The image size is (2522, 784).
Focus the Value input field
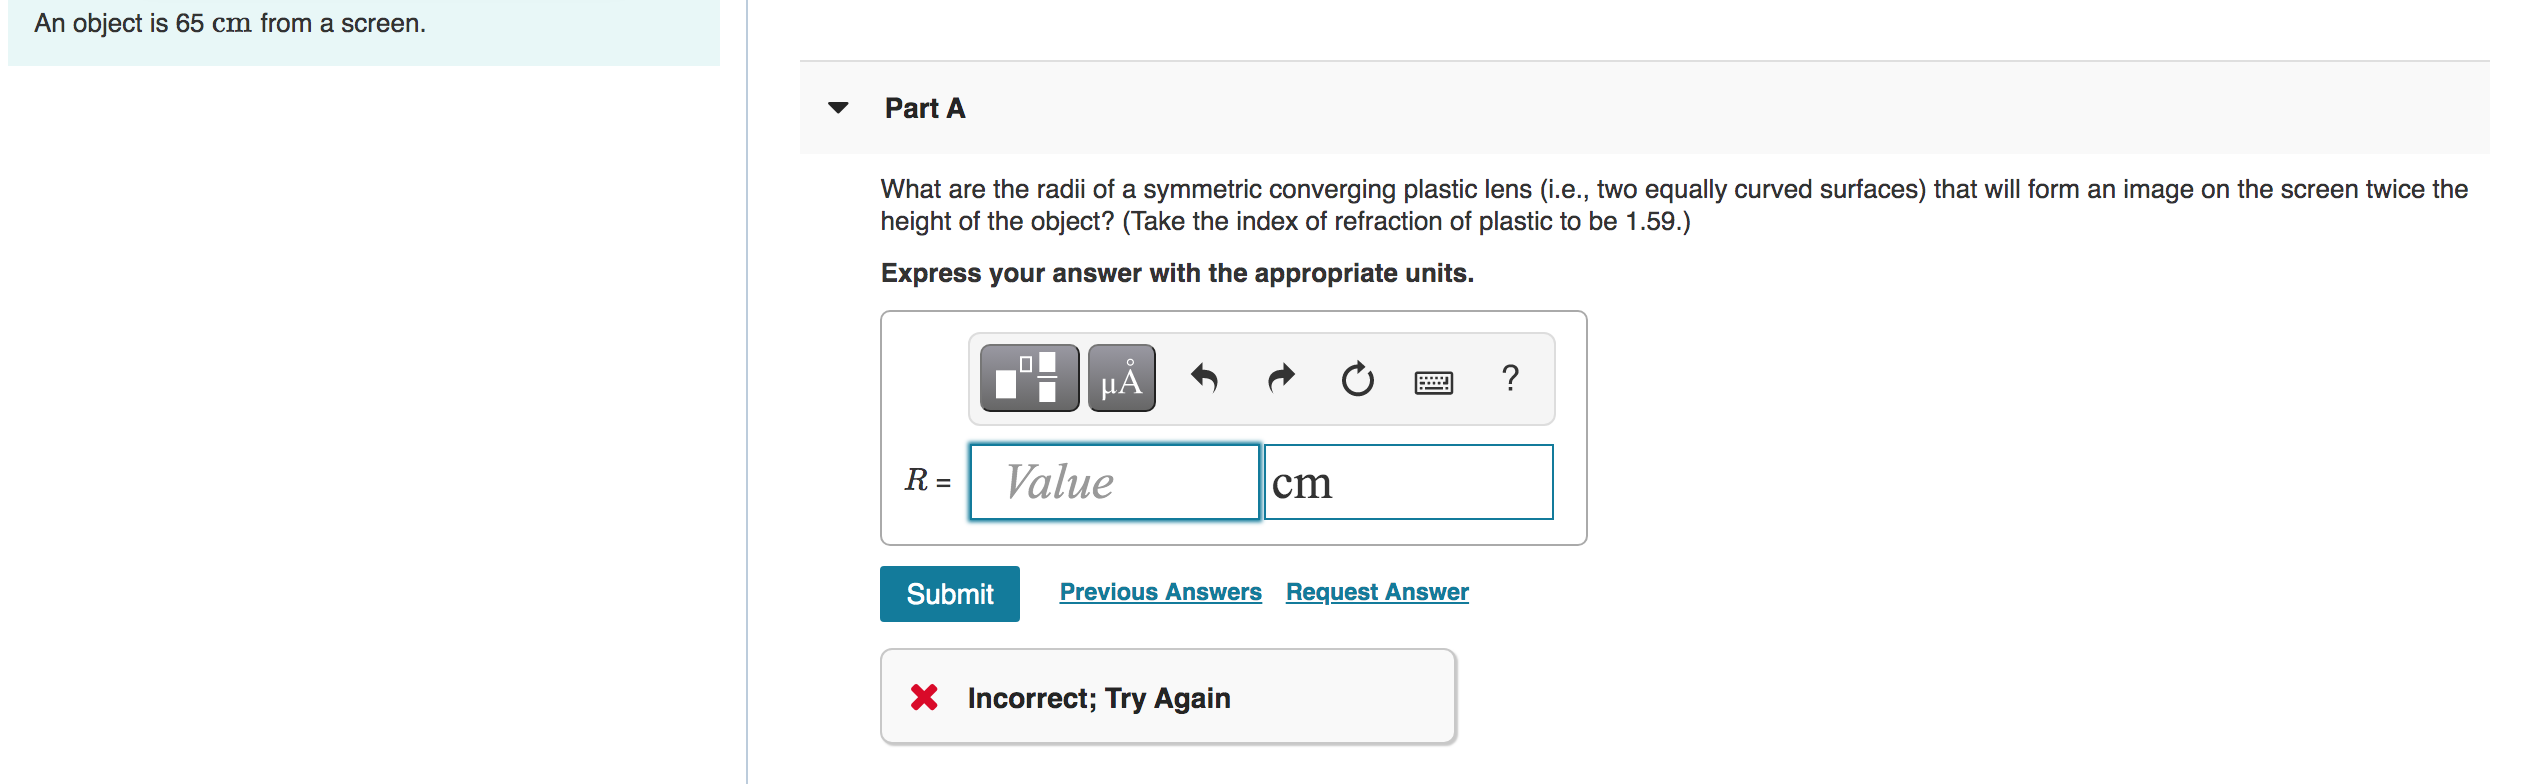click(1114, 482)
